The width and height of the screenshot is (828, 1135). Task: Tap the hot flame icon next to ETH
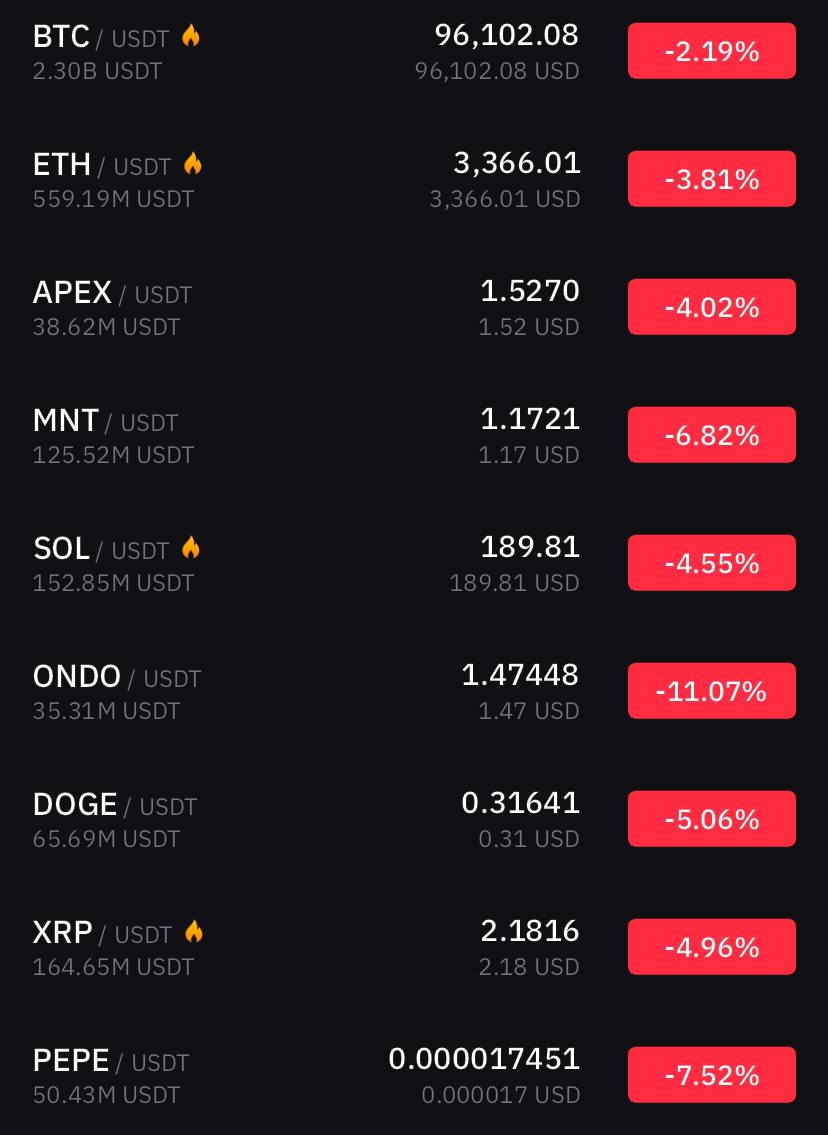click(x=193, y=164)
